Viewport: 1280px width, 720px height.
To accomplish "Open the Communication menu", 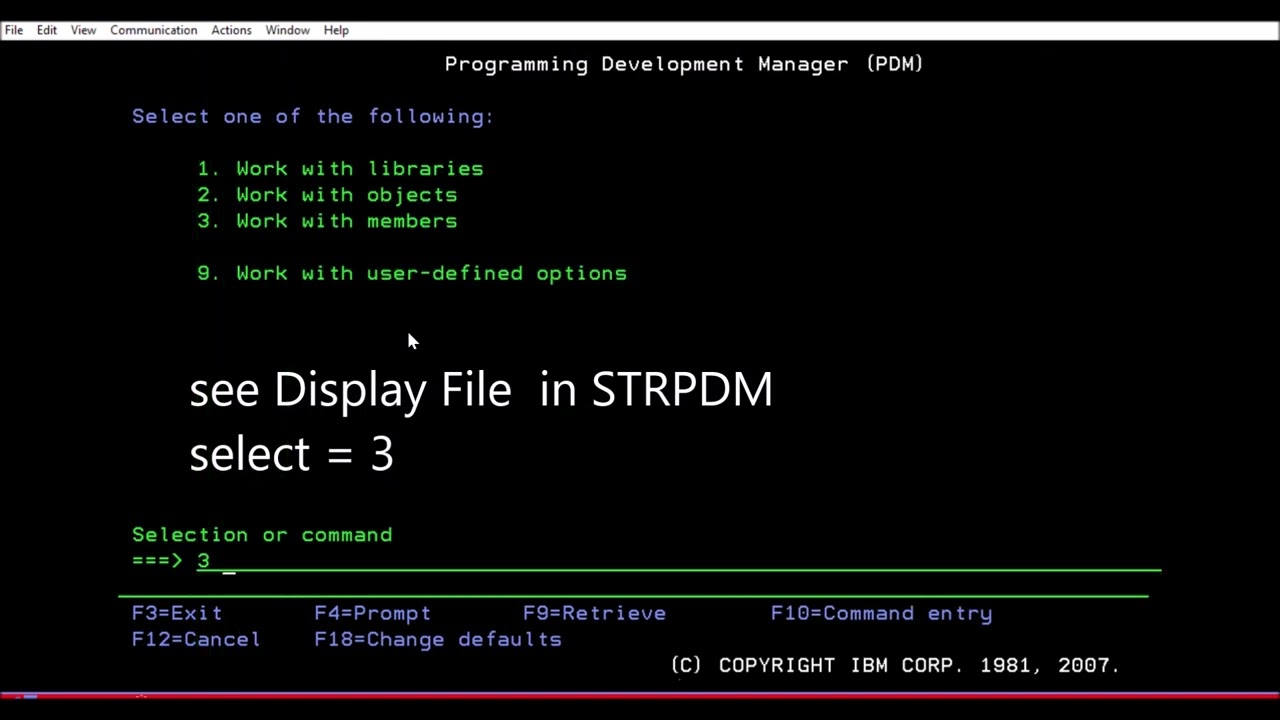I will [x=153, y=30].
